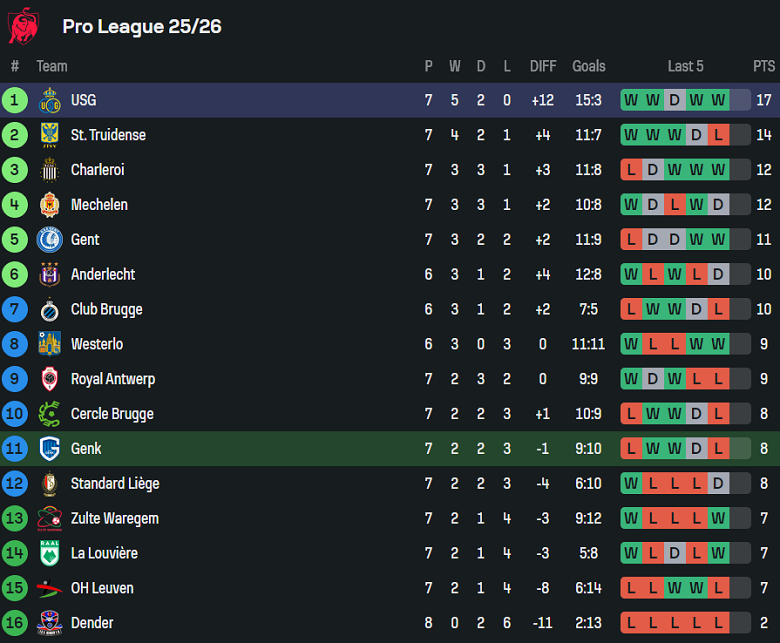This screenshot has height=643, width=780.
Task: Click the Anderlecht club crest
Action: coord(50,274)
